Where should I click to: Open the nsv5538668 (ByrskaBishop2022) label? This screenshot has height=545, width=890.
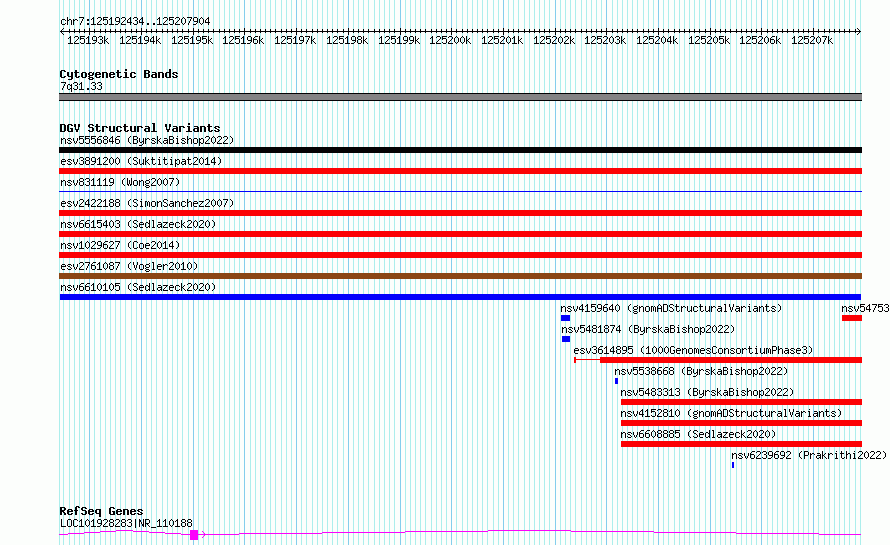tap(701, 371)
